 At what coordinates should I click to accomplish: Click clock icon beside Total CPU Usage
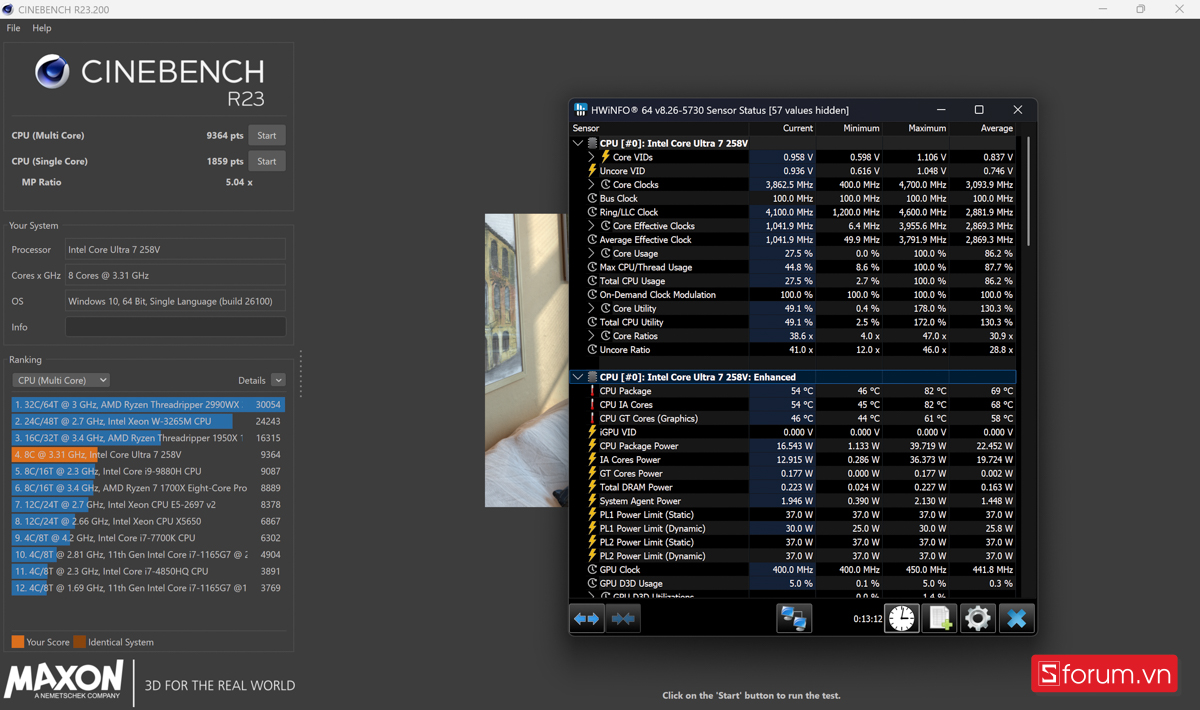[x=592, y=281]
